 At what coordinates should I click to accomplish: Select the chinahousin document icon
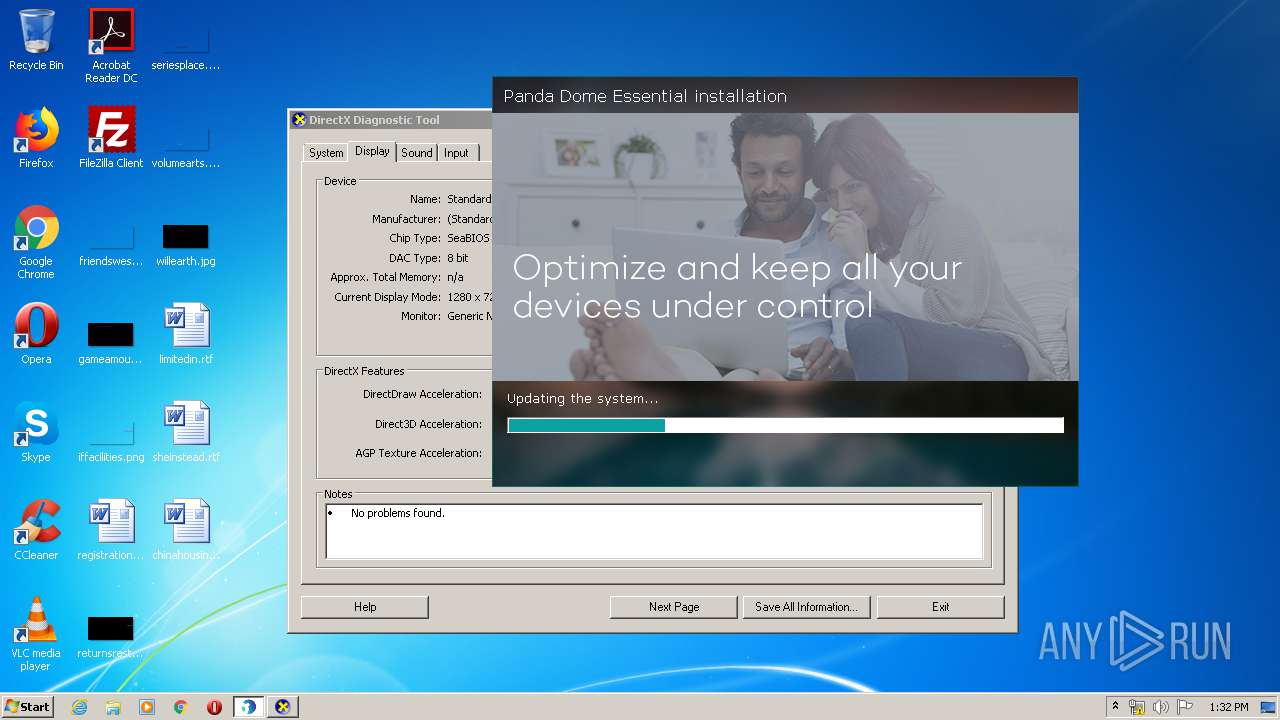(x=185, y=530)
